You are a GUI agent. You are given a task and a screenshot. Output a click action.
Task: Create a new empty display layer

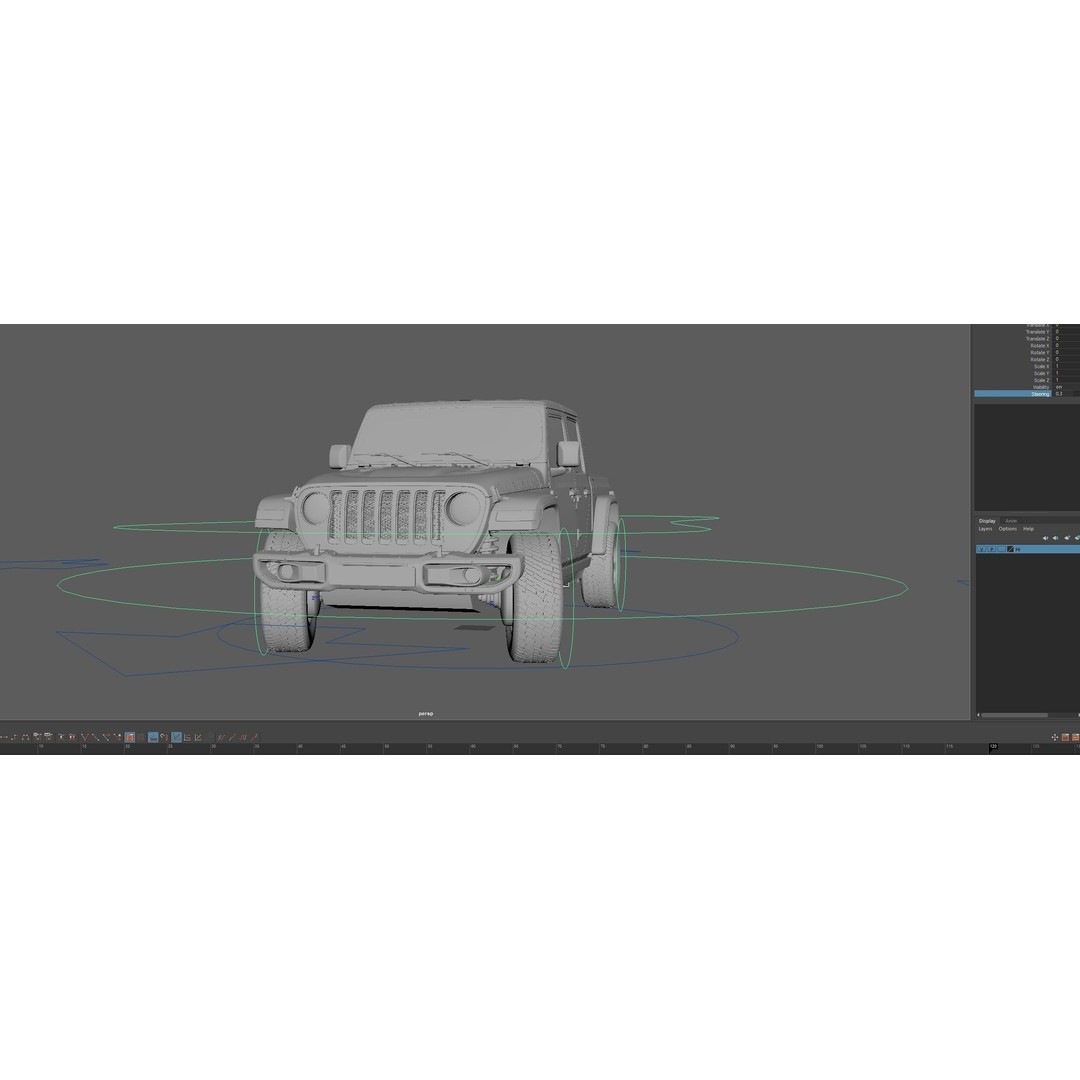click(x=1067, y=537)
